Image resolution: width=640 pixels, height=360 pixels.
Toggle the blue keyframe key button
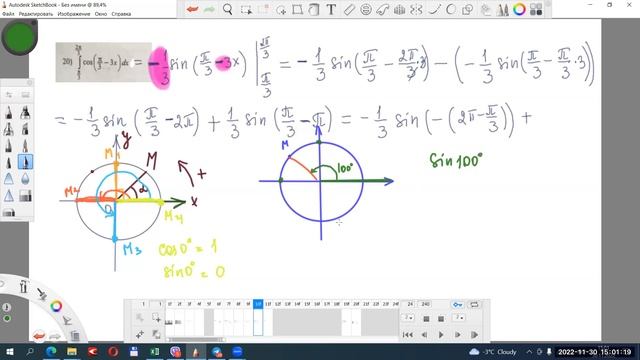(x=458, y=304)
